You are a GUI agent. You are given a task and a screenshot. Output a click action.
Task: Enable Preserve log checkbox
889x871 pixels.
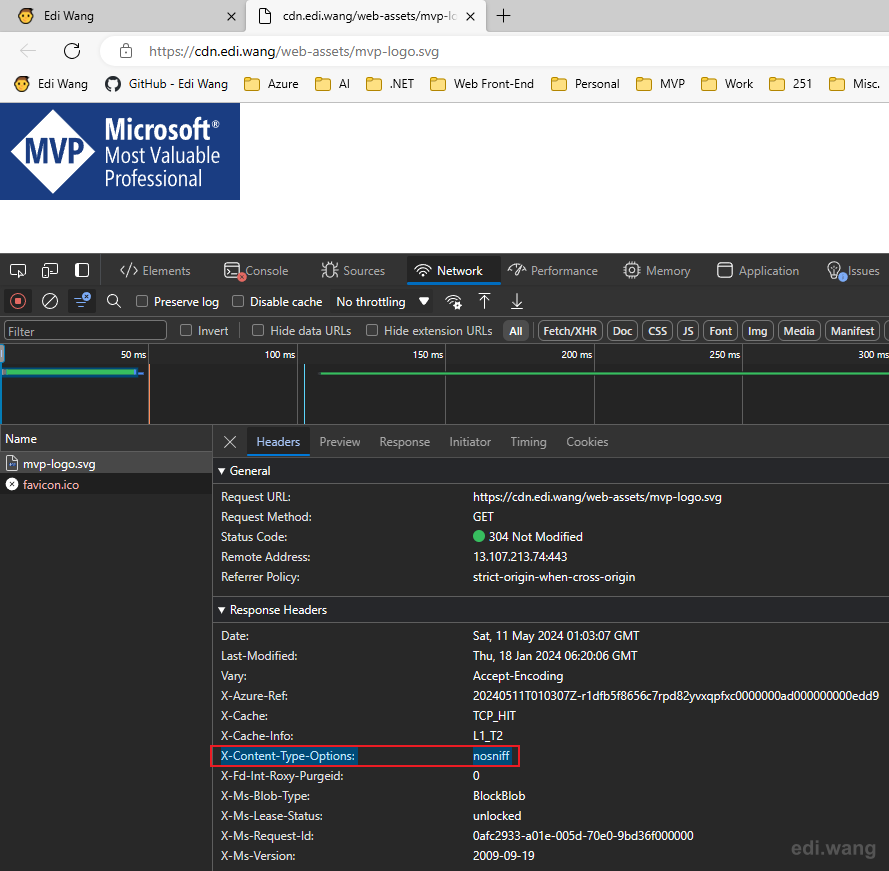[x=142, y=301]
